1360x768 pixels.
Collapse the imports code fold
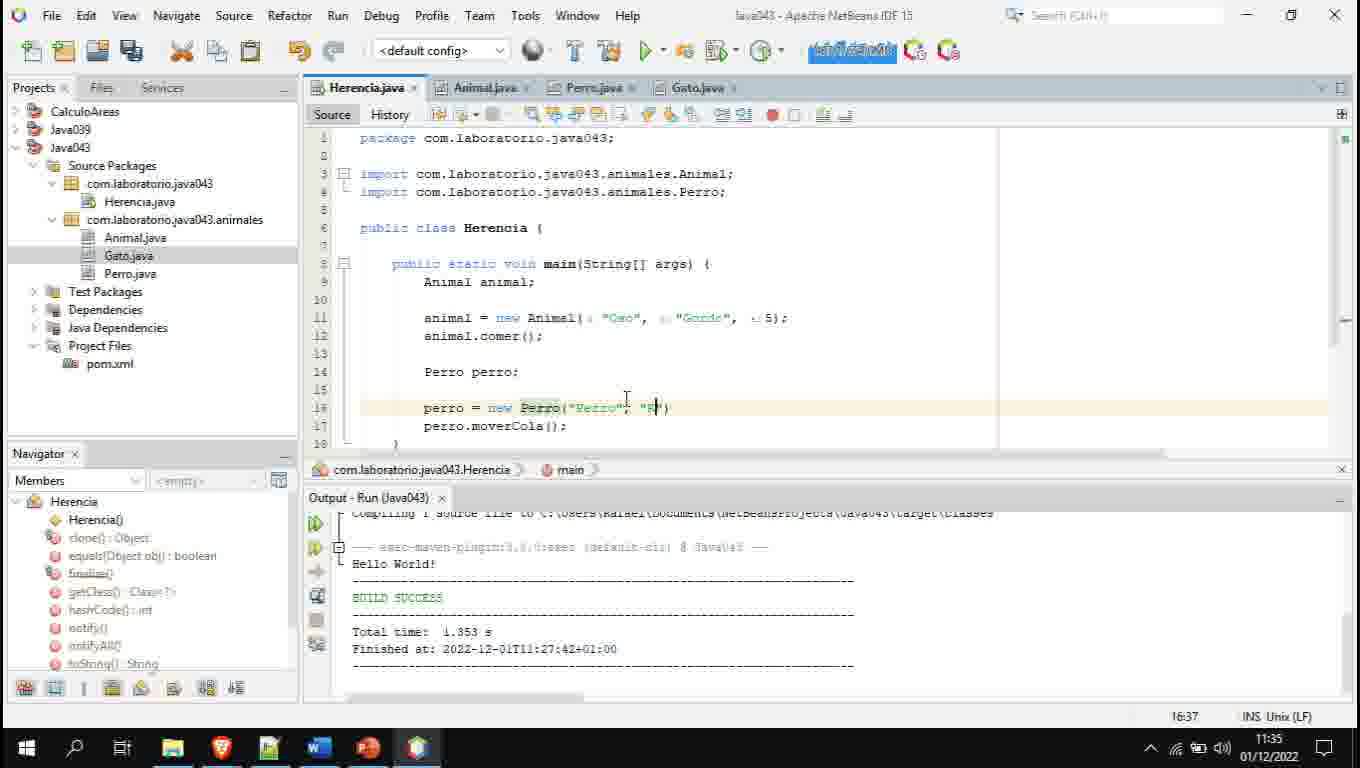click(x=344, y=174)
